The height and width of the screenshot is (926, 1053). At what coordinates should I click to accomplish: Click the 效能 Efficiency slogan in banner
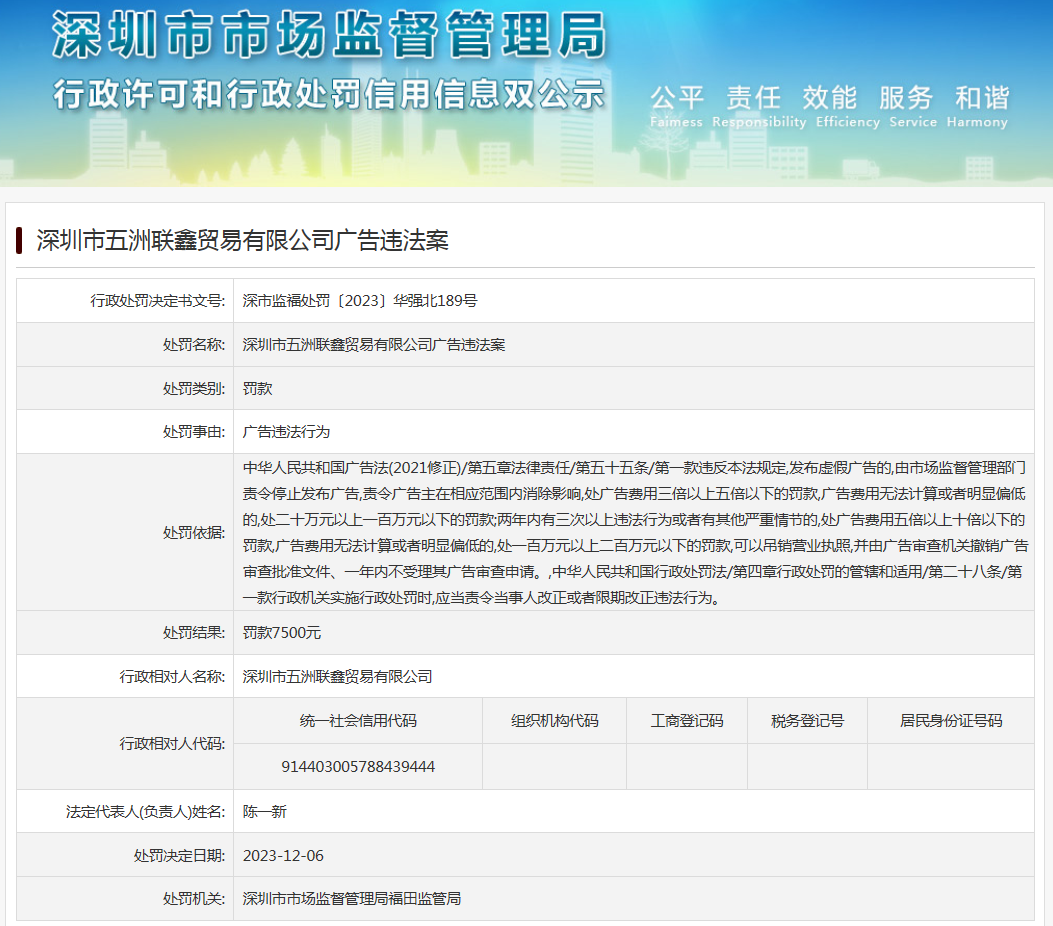point(832,105)
